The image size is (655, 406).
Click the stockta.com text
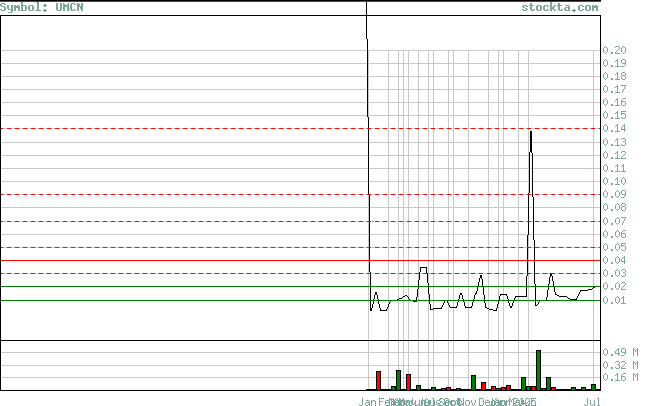click(560, 8)
